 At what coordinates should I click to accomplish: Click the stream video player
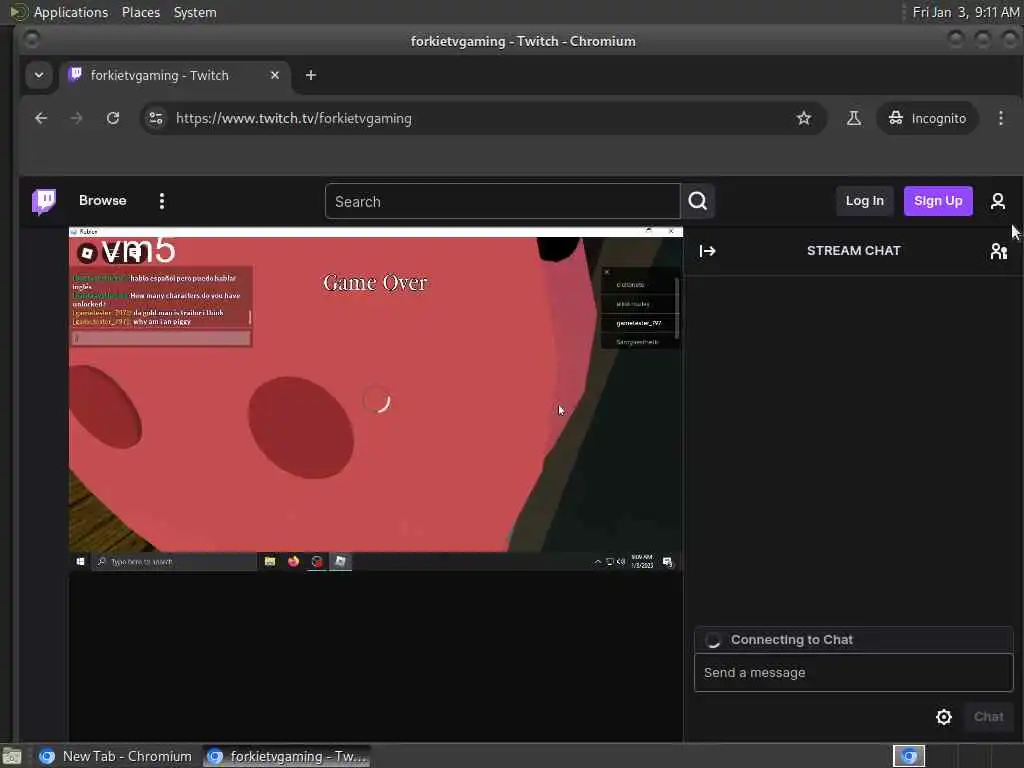click(376, 399)
